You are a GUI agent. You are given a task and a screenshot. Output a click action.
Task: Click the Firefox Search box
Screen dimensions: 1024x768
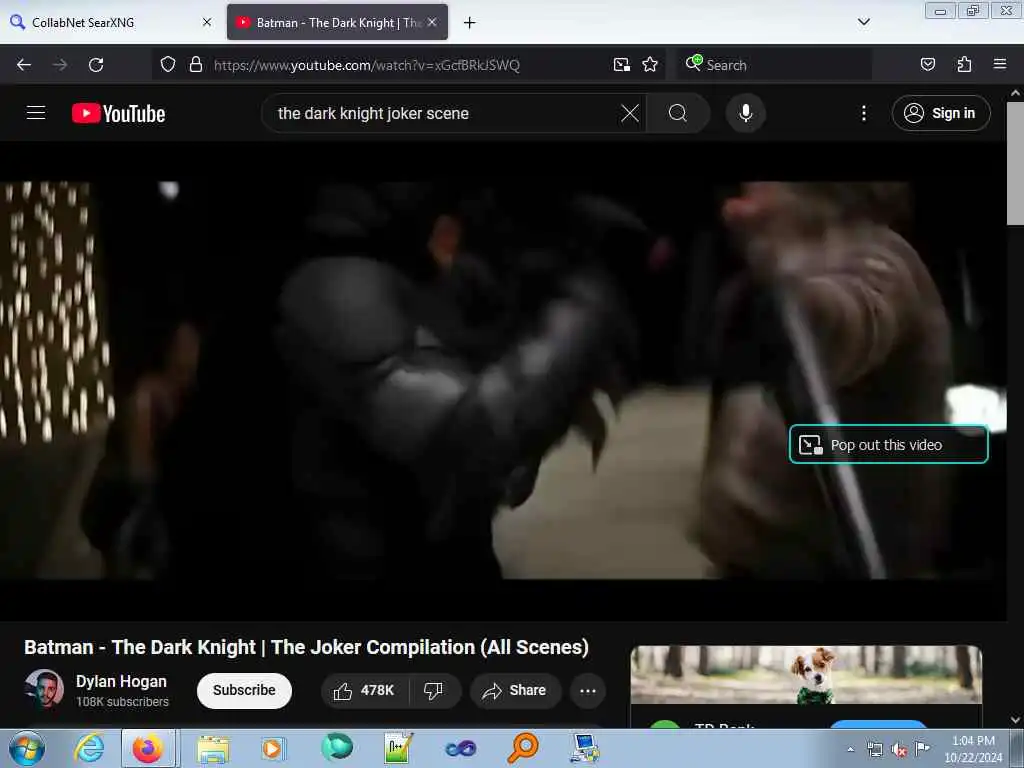point(774,65)
